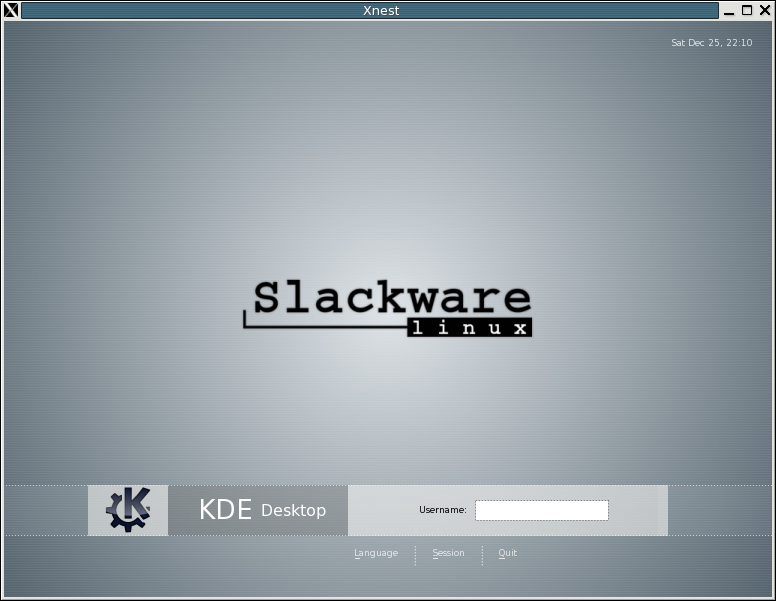Select the Quit option

[507, 553]
